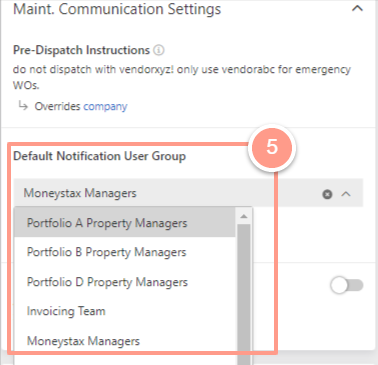Collapse the Maint. Communication Settings section chevron
The width and height of the screenshot is (378, 365).
pyautogui.click(x=357, y=8)
